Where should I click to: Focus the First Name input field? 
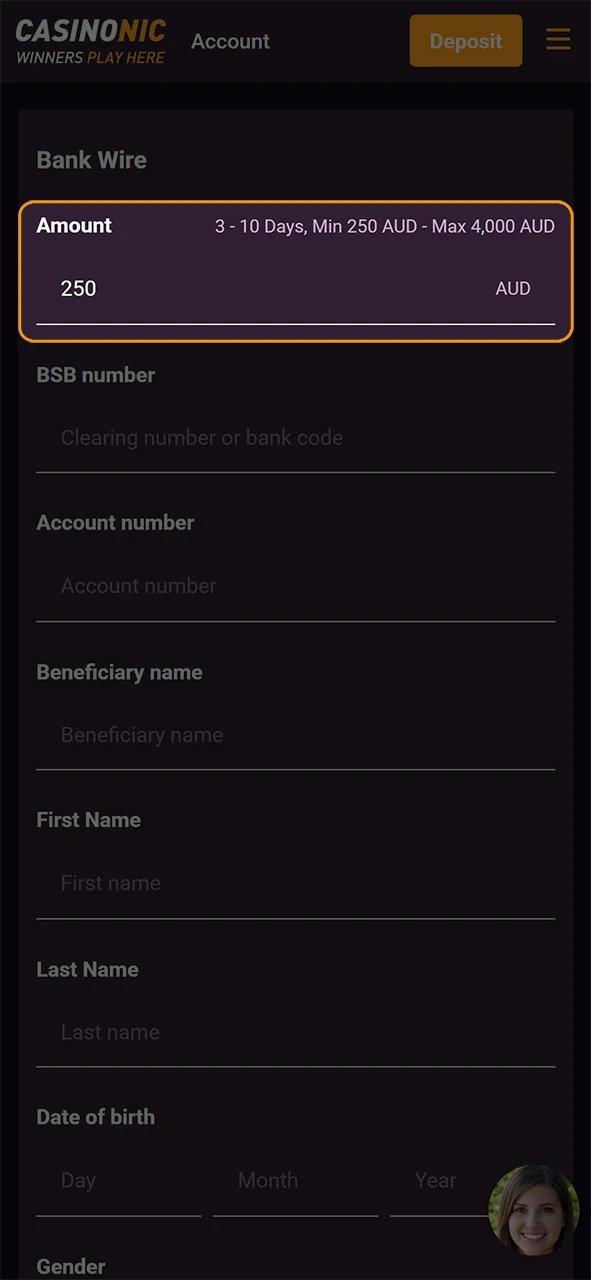tap(295, 883)
